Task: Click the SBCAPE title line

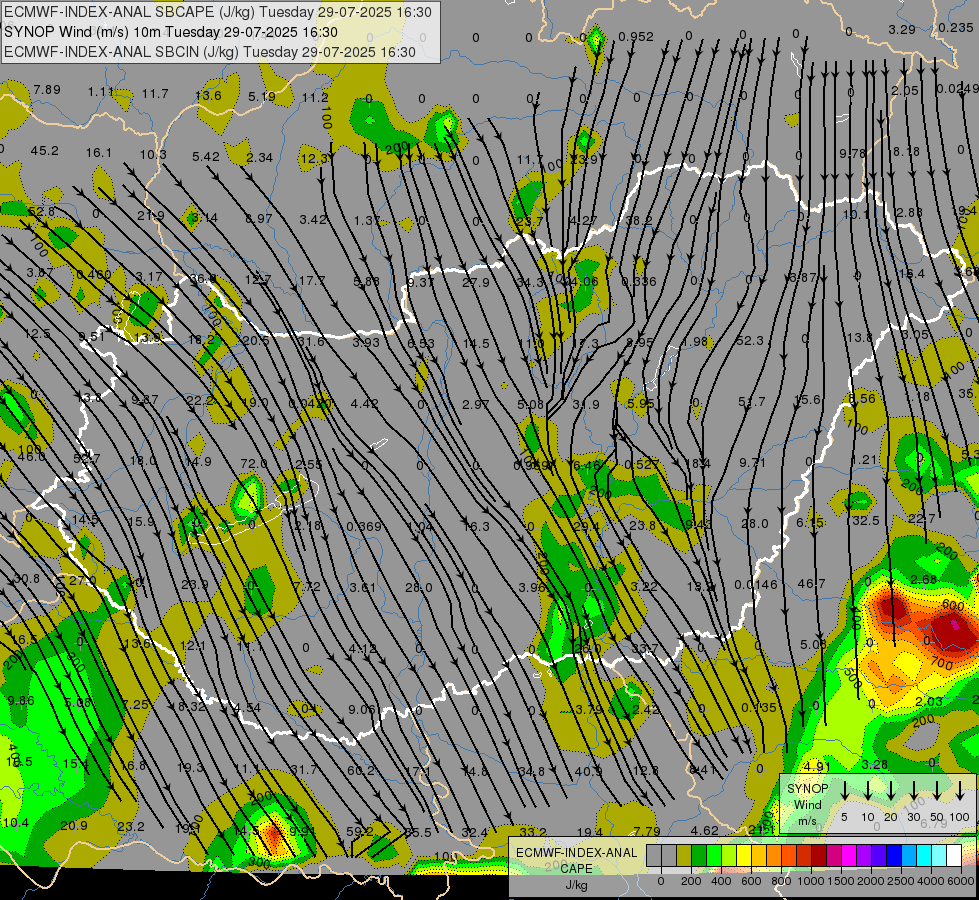Action: [217, 12]
